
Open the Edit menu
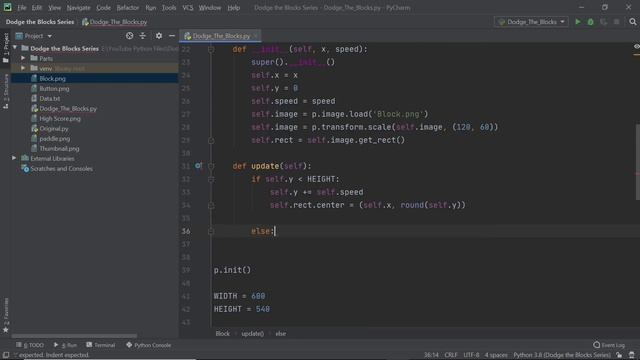(x=37, y=7)
